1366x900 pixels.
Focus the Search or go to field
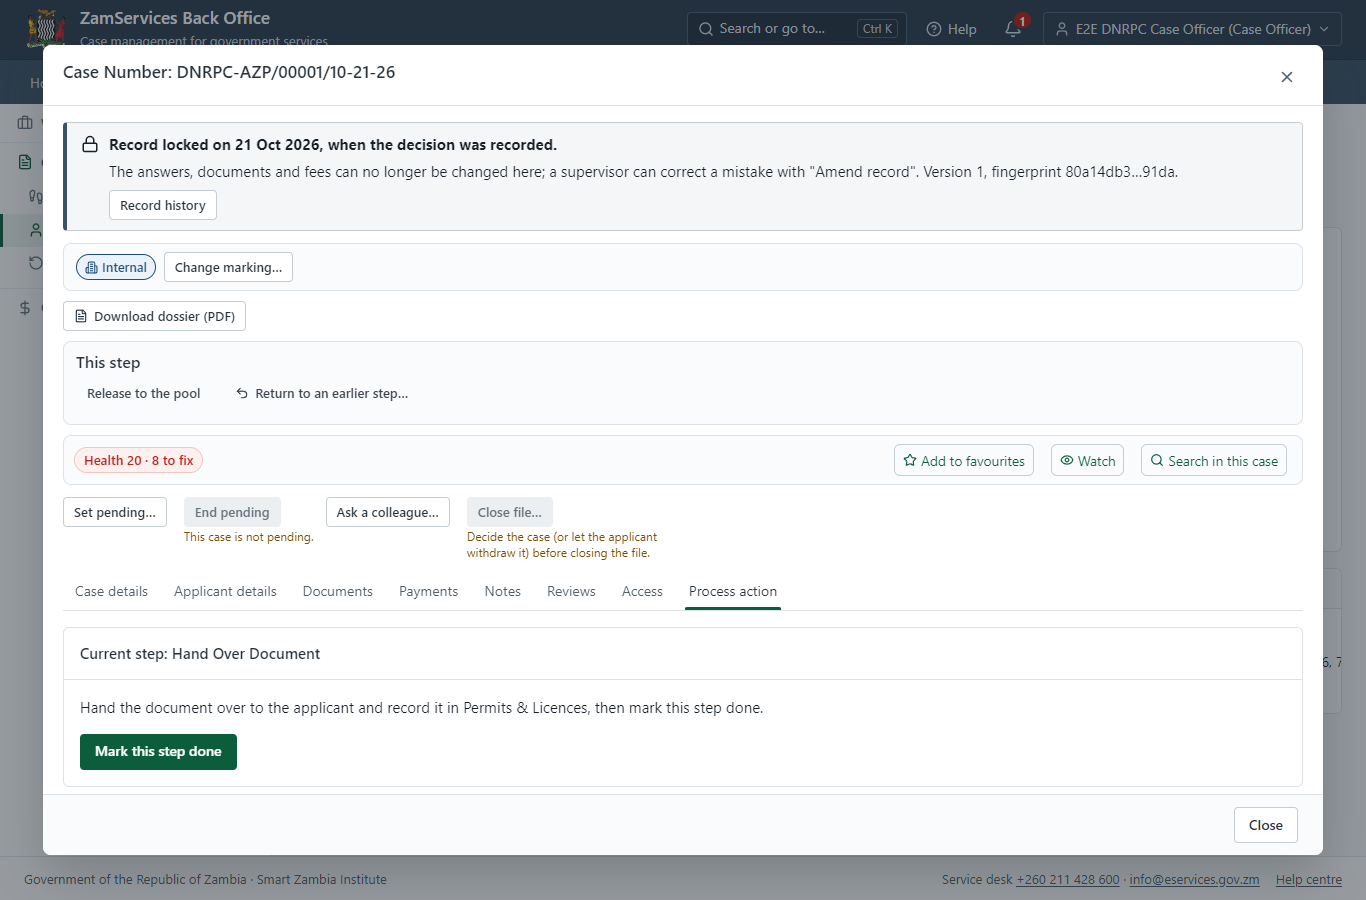pyautogui.click(x=797, y=29)
